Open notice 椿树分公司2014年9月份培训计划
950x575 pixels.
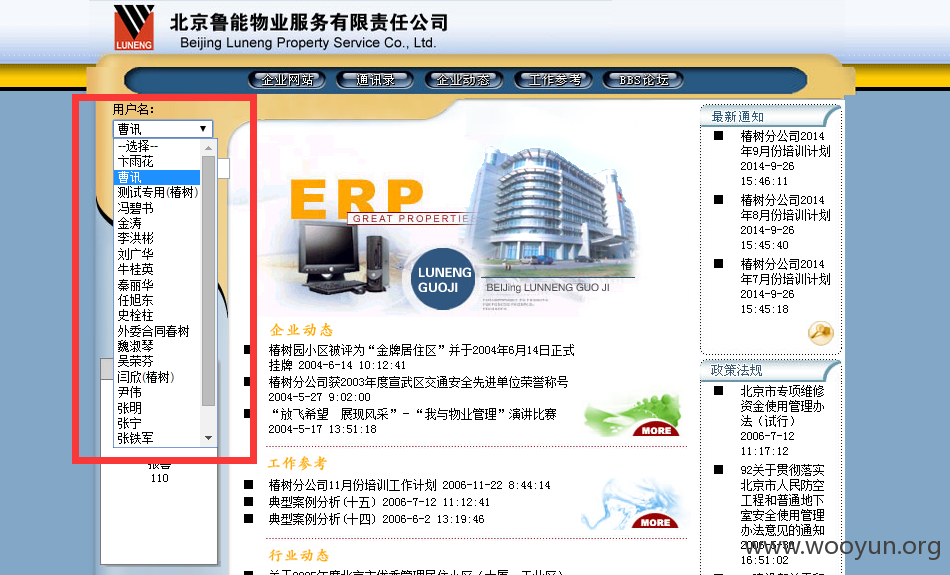(x=785, y=158)
